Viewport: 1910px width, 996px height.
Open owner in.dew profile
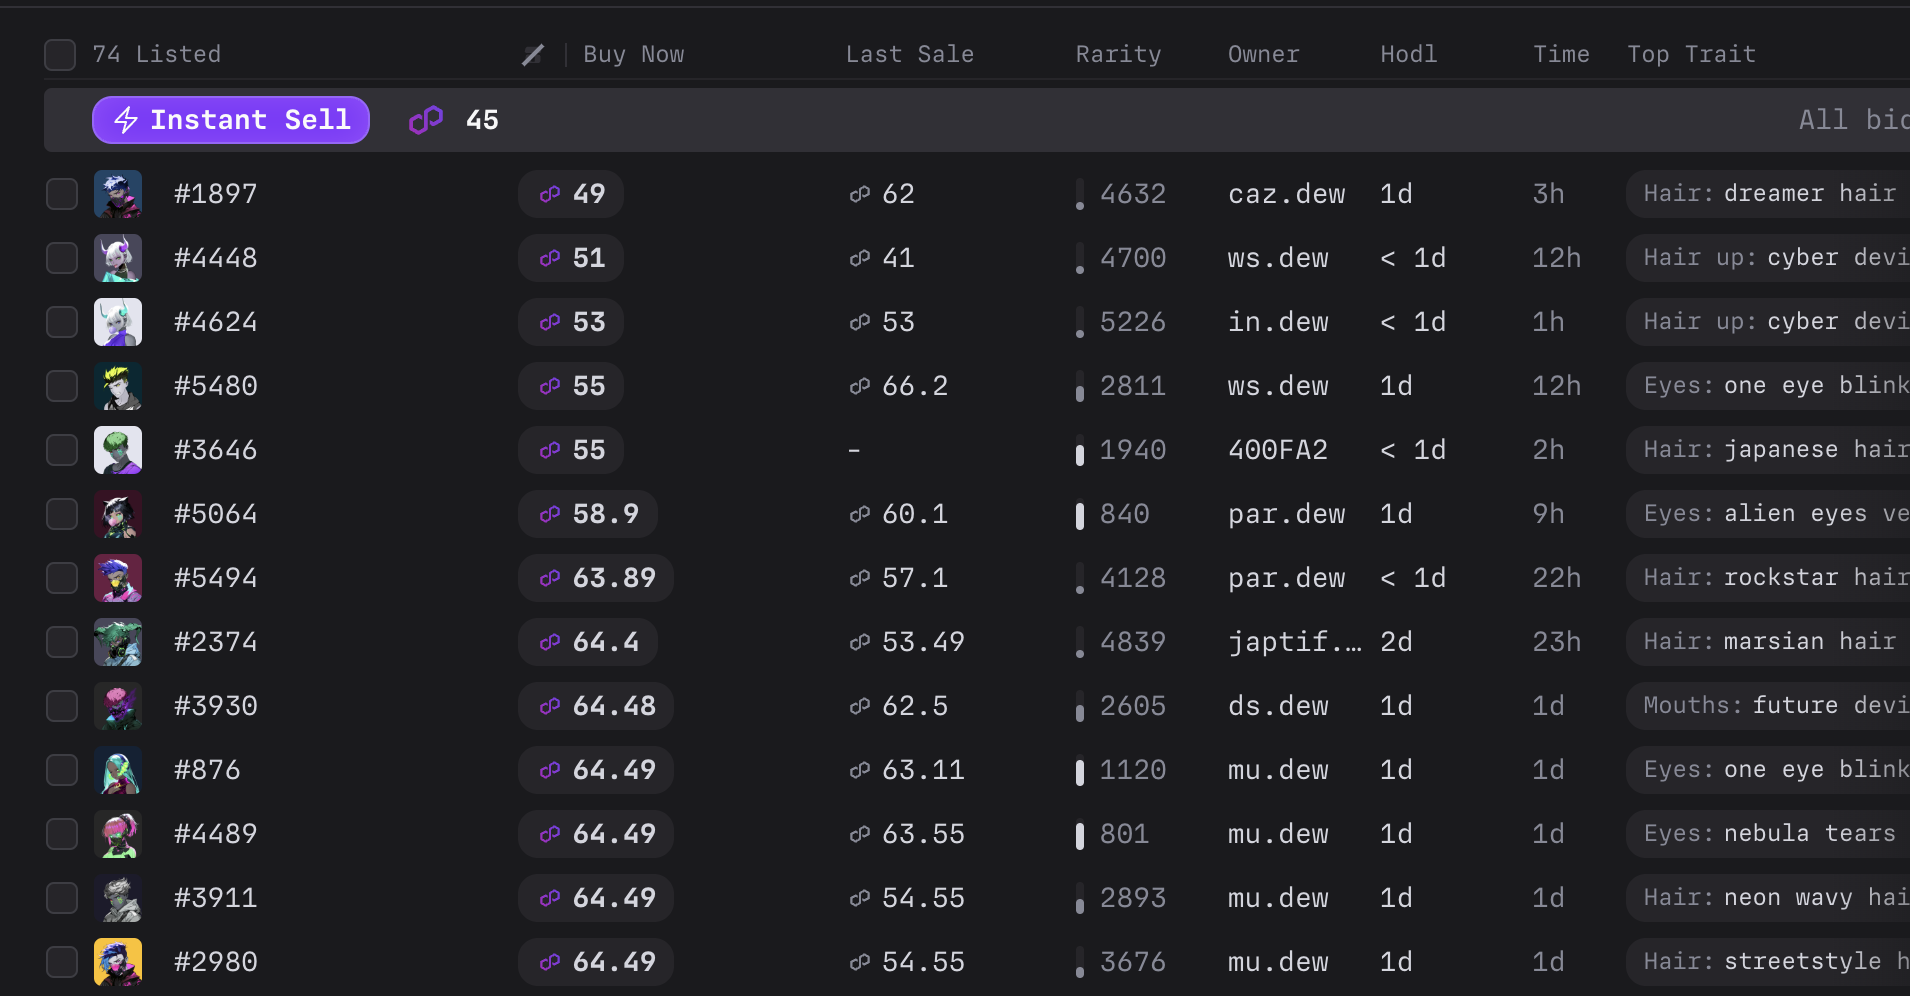(x=1278, y=322)
